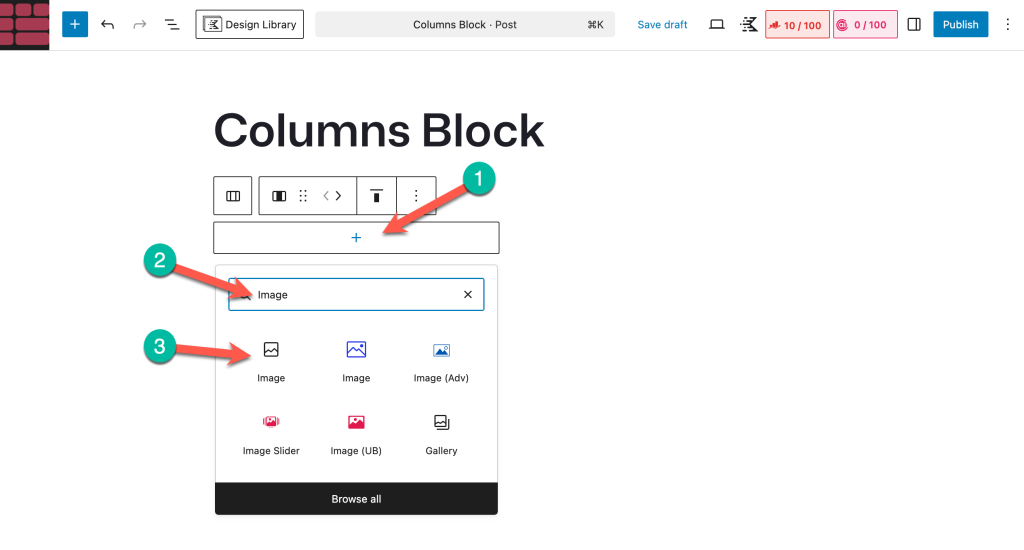
Task: Click the add block plus in the column
Action: click(356, 238)
